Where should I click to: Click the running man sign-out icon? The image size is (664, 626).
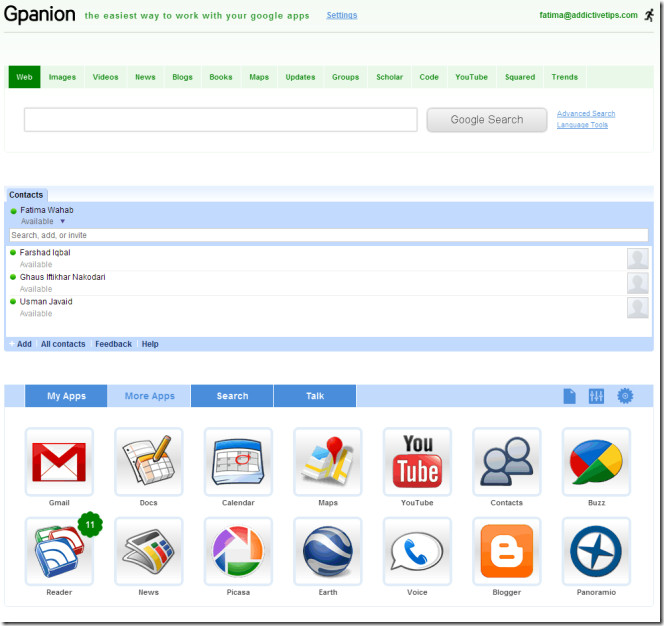coord(649,15)
